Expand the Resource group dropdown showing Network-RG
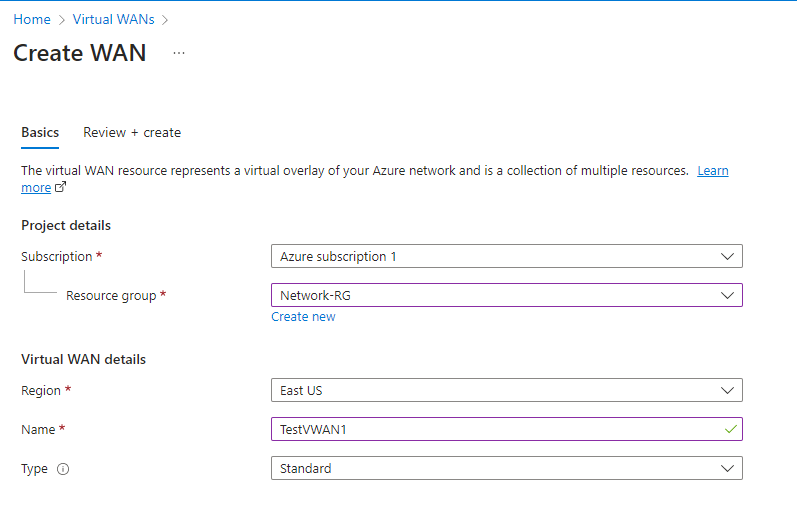797x525 pixels. pyautogui.click(x=506, y=295)
